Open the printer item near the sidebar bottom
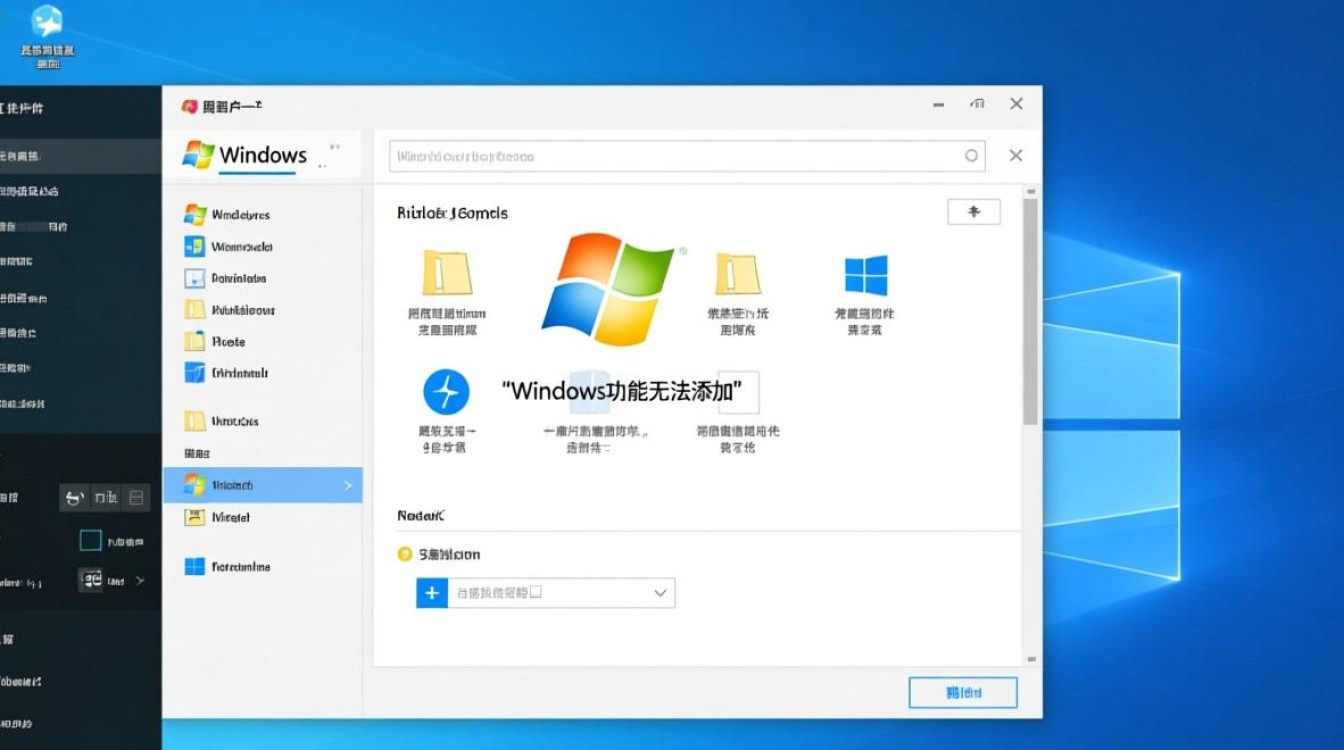 click(234, 516)
